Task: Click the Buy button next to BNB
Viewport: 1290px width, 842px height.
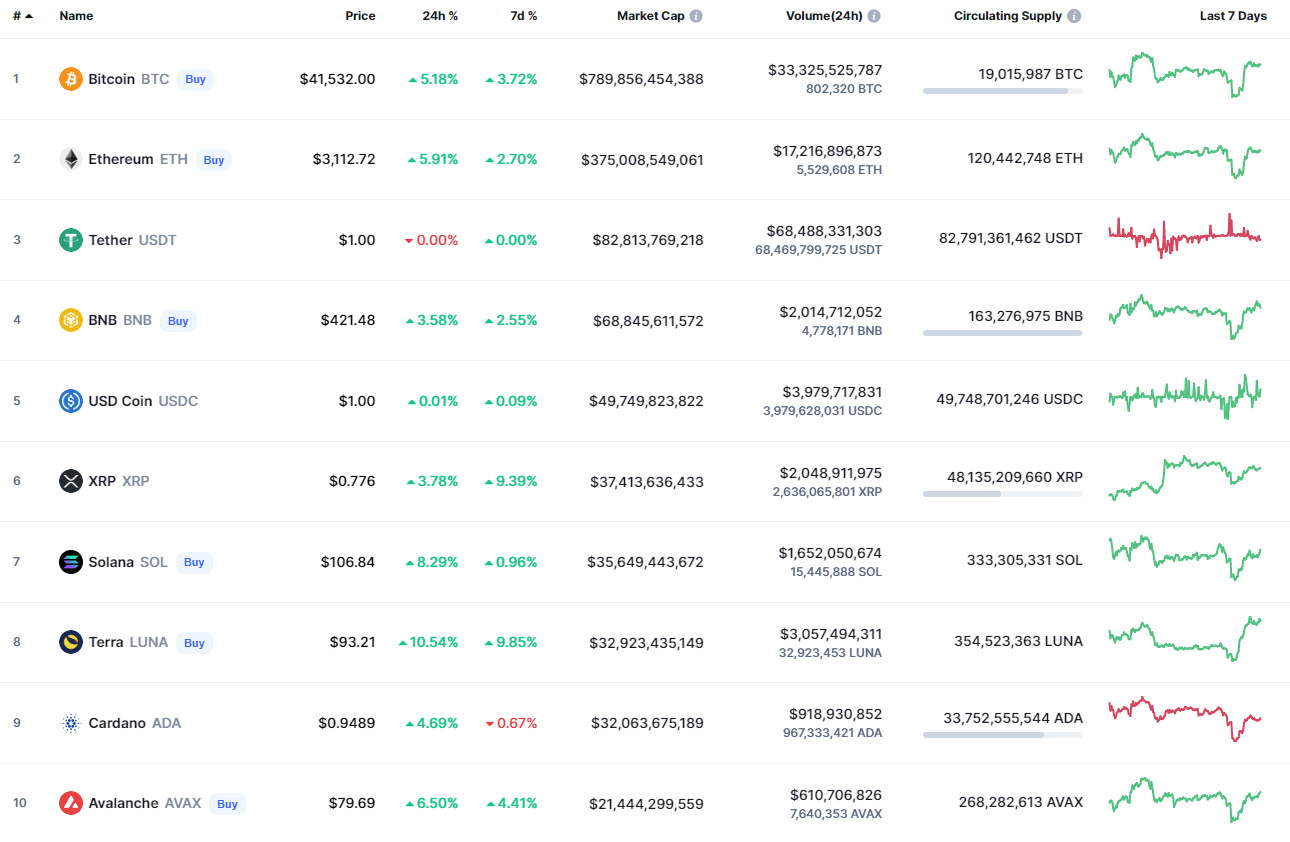Action: pos(178,321)
